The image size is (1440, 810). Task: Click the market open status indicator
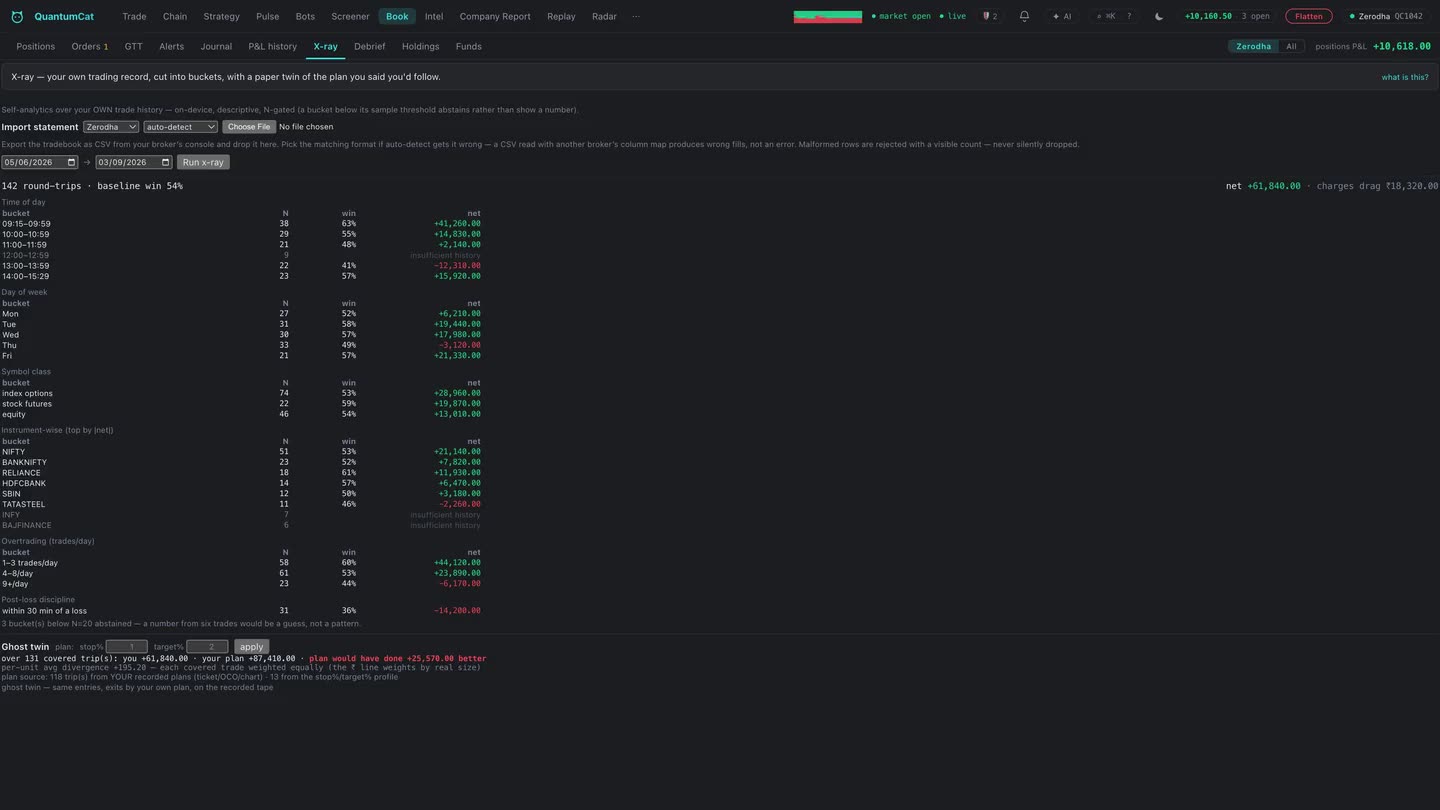coord(901,17)
